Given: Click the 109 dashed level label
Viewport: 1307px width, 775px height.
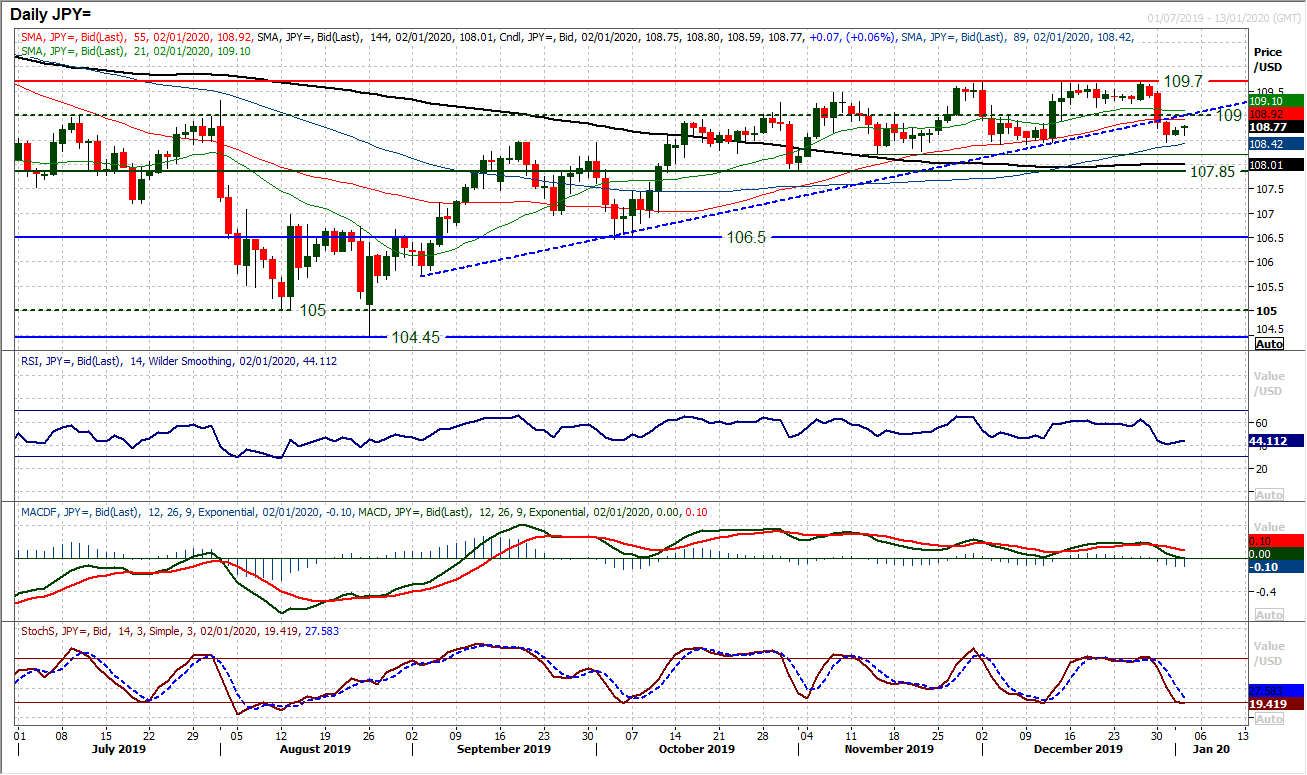Looking at the screenshot, I should [x=1229, y=115].
